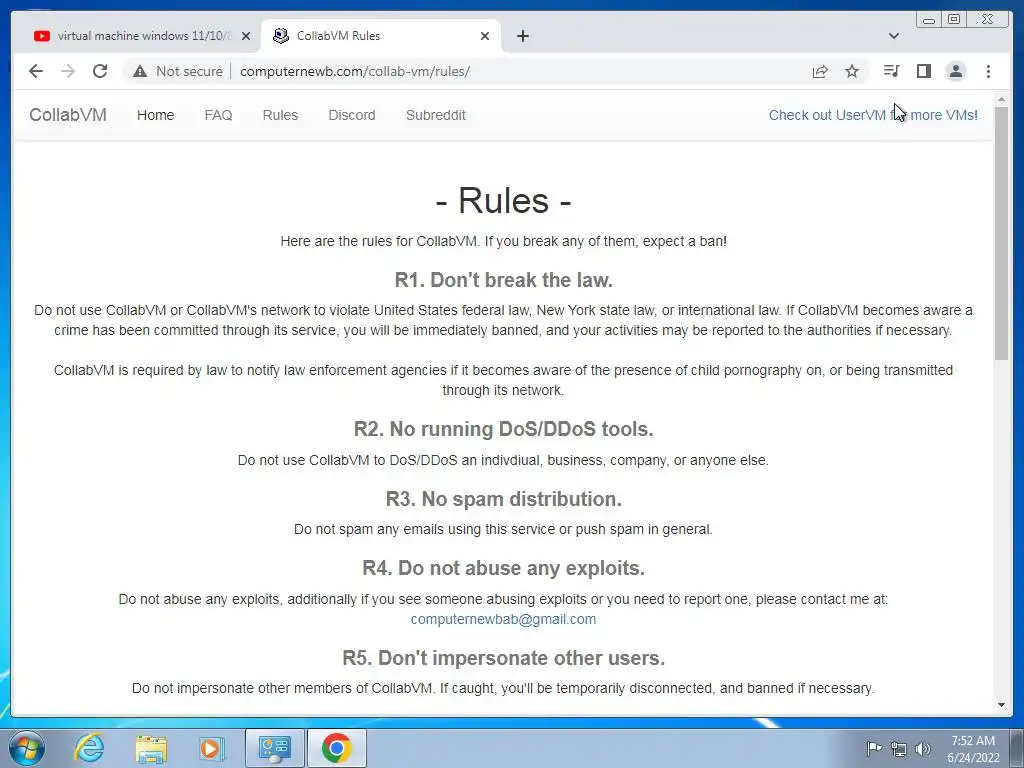Click heading 'R1. Don't break the law.'

(x=504, y=280)
